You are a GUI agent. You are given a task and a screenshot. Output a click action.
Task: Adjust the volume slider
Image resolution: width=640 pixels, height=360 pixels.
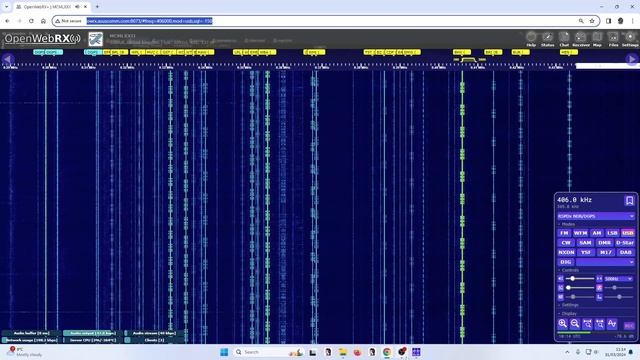pyautogui.click(x=580, y=279)
